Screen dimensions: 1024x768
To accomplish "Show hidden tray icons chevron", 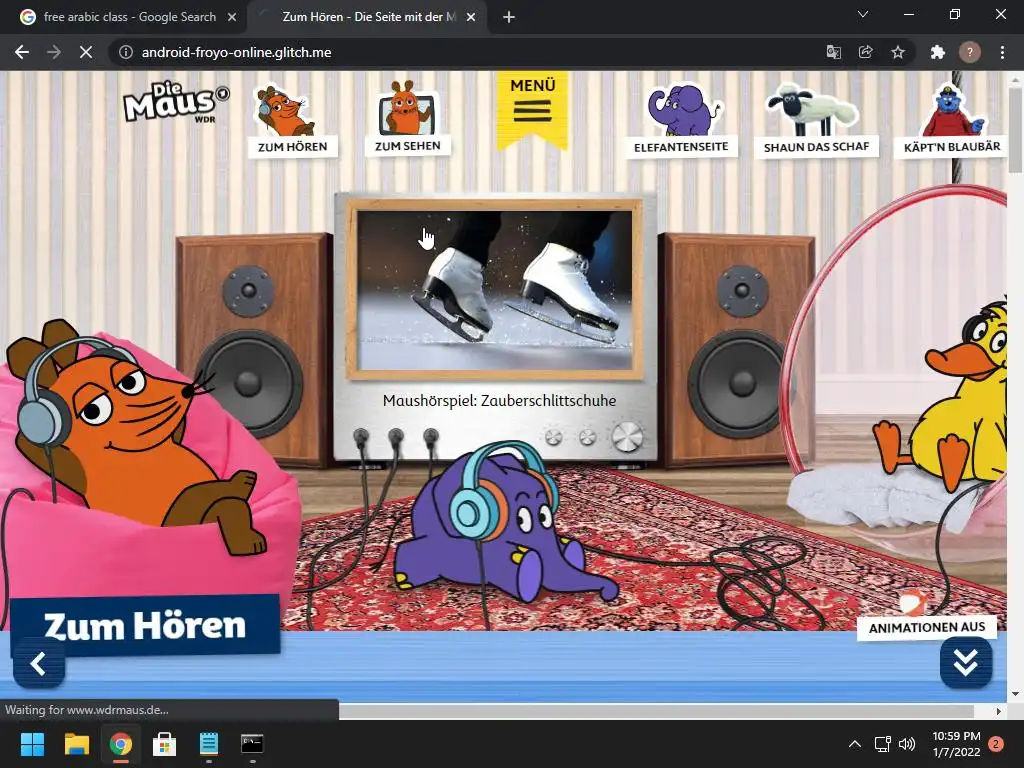I will pyautogui.click(x=854, y=744).
